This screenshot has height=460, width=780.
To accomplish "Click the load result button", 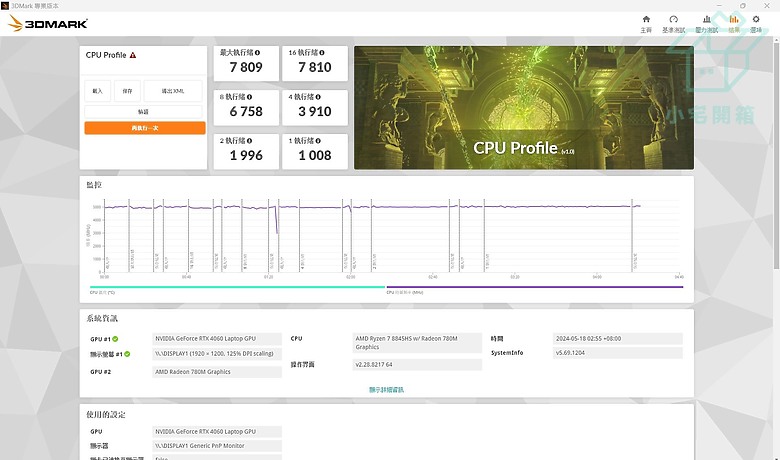I will pos(98,91).
